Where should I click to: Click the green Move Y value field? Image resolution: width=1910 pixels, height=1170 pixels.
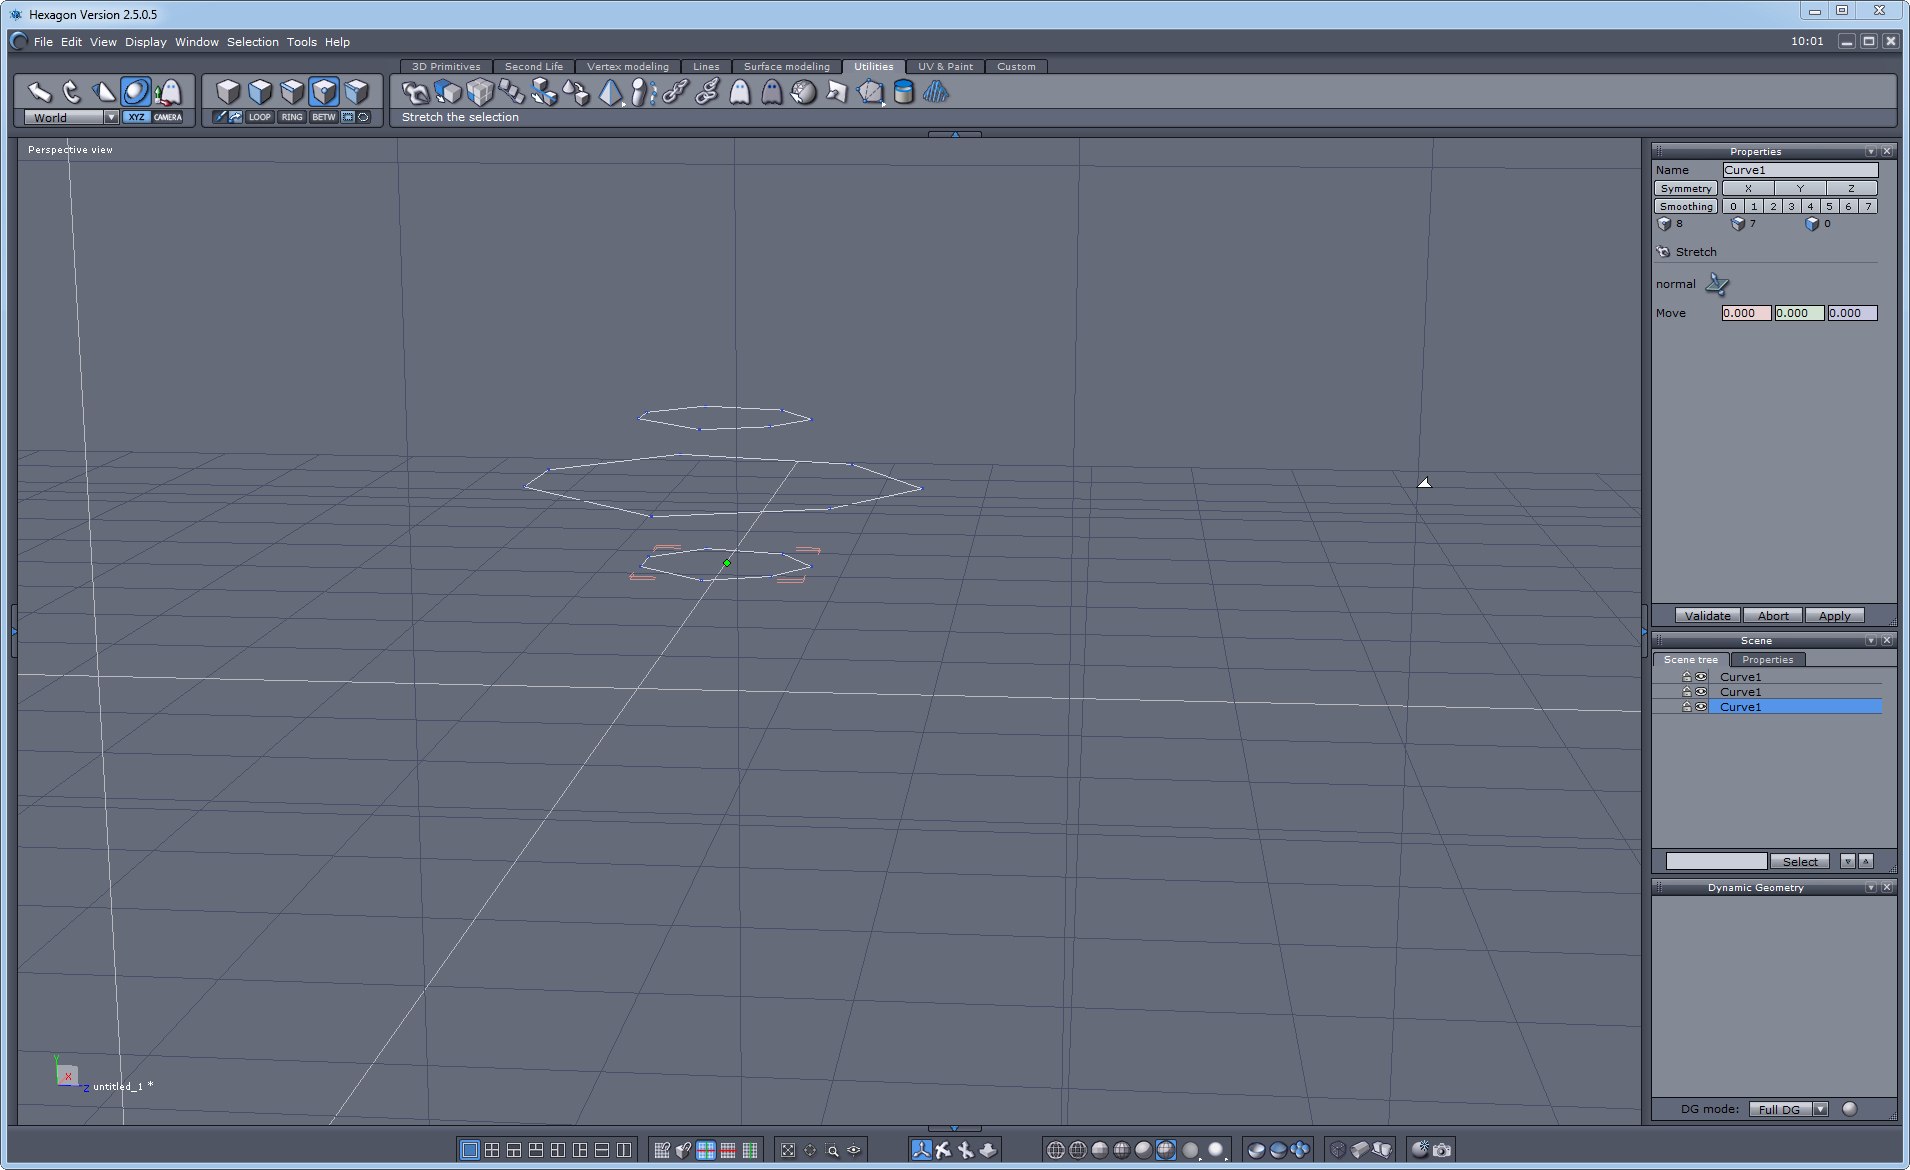[1799, 313]
